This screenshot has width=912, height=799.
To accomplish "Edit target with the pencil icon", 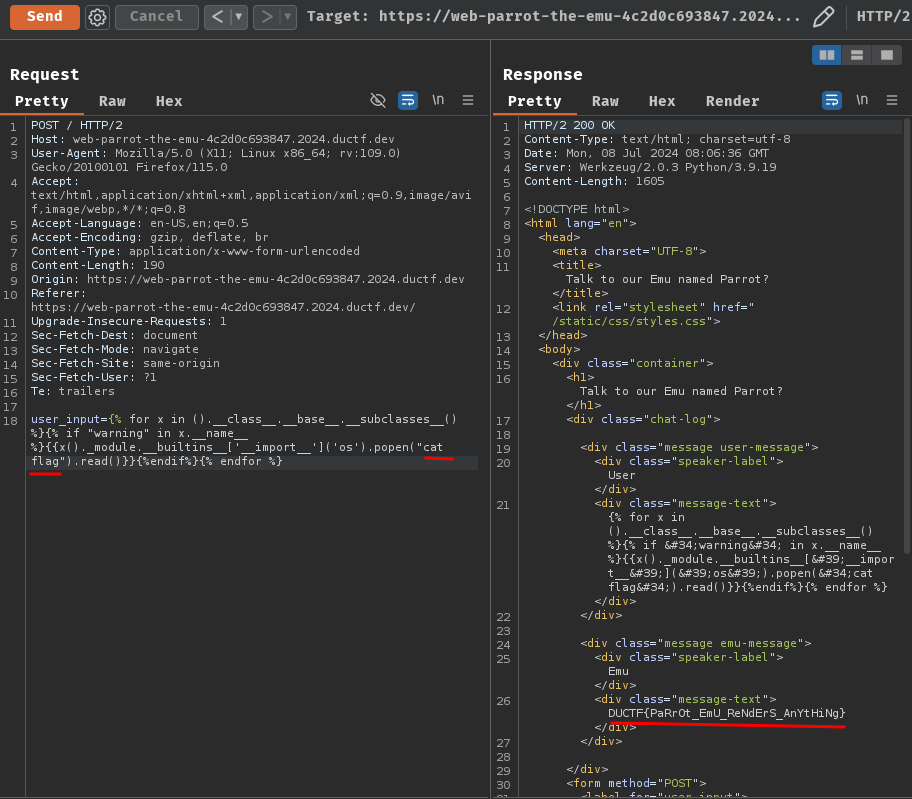I will (823, 17).
